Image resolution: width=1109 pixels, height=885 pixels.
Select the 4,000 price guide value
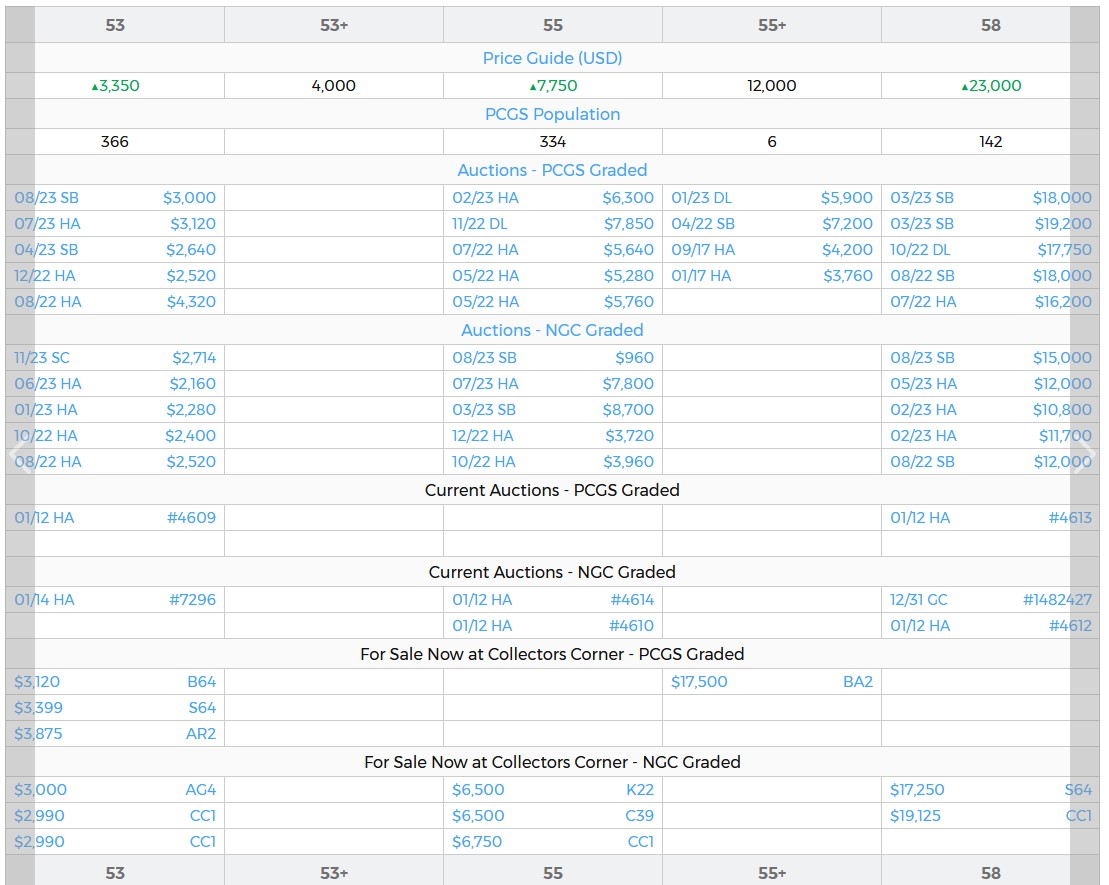(334, 86)
